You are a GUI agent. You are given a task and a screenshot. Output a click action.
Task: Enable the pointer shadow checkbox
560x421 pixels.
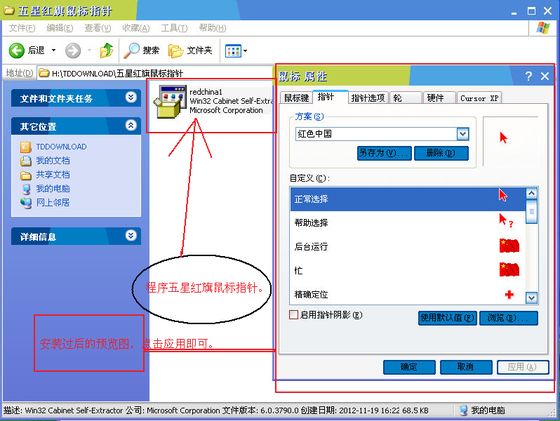pos(294,315)
